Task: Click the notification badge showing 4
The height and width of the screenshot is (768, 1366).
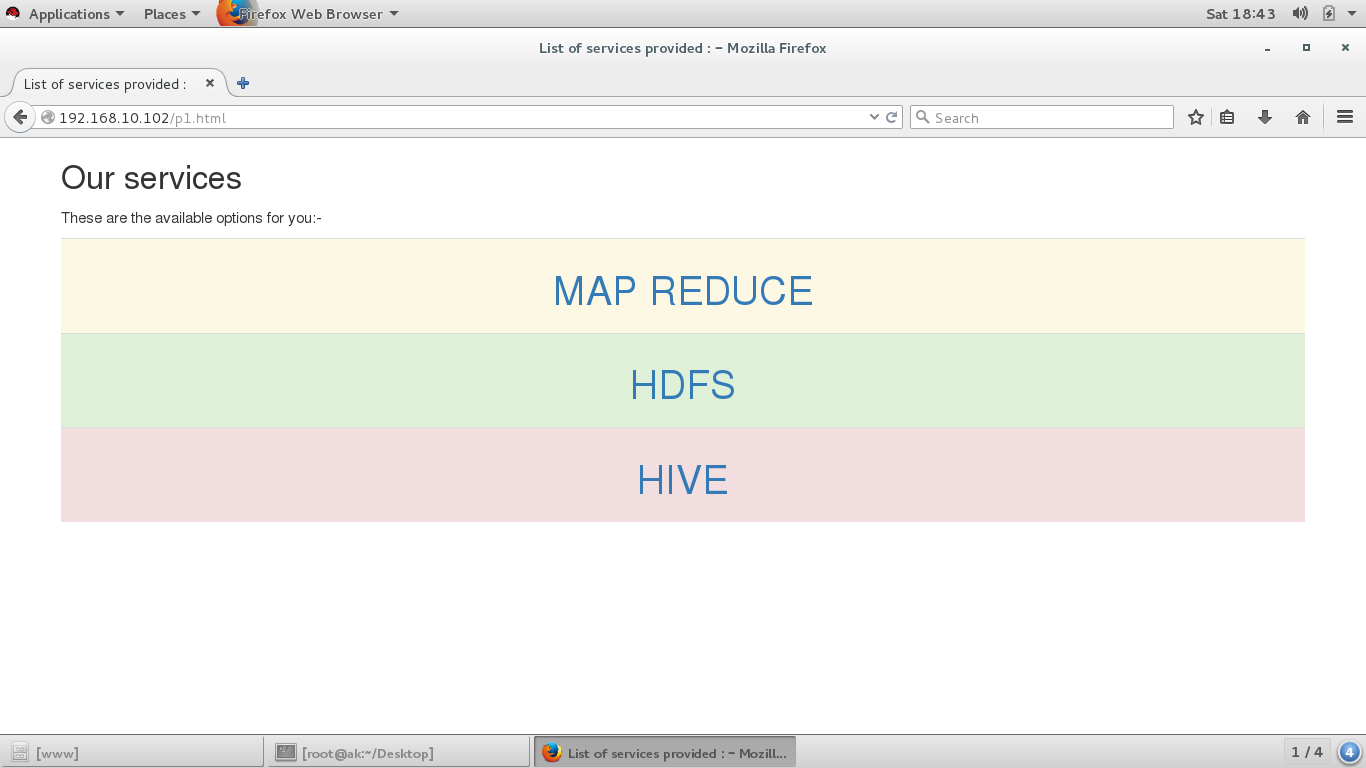Action: [x=1349, y=752]
